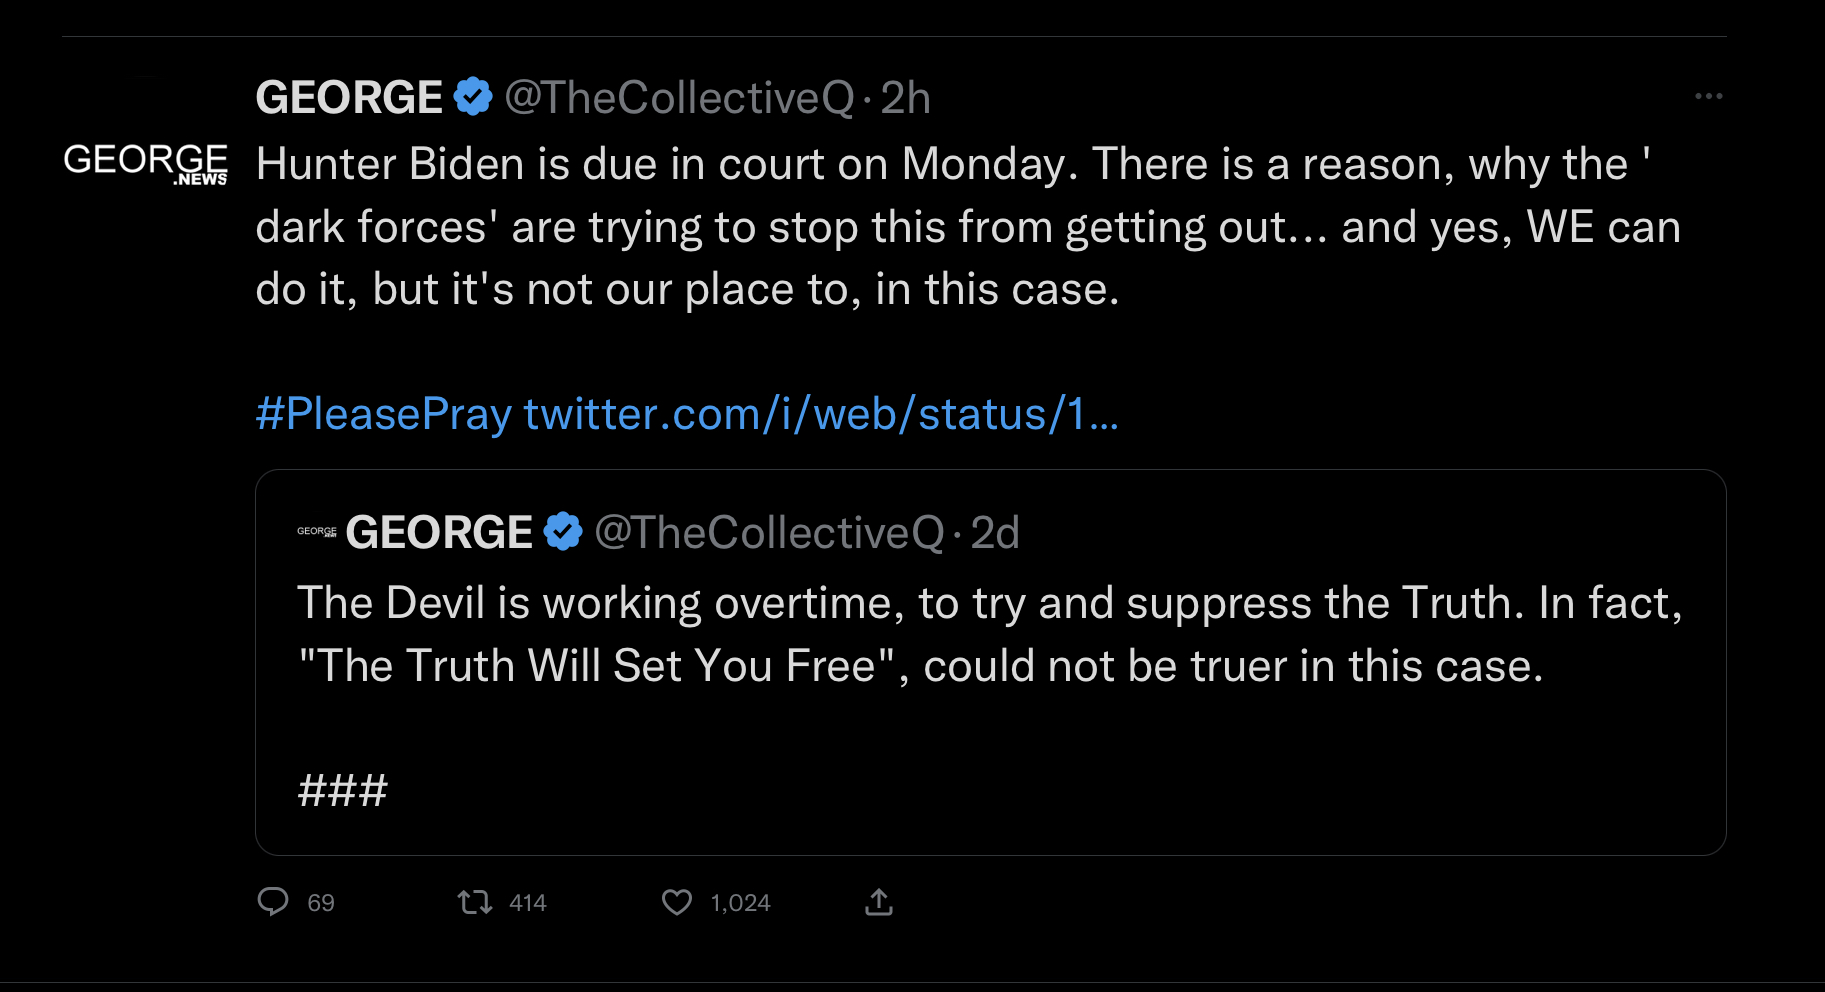
Task: Follow the twitter.com/i/web/status link
Action: [x=821, y=413]
